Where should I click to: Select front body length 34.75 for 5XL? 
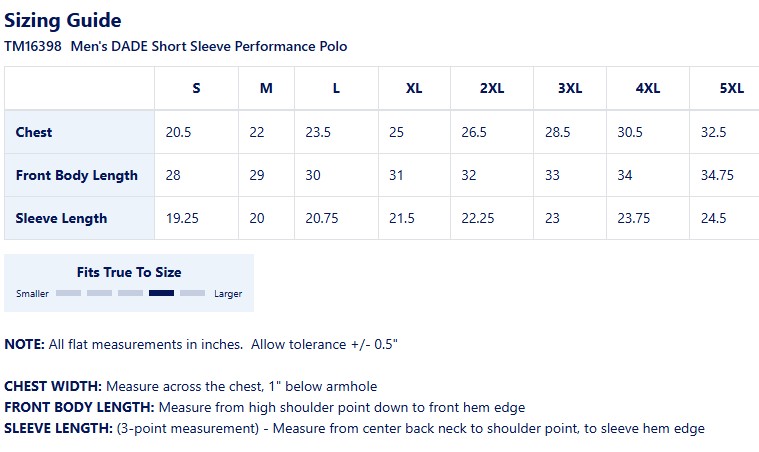click(x=717, y=175)
